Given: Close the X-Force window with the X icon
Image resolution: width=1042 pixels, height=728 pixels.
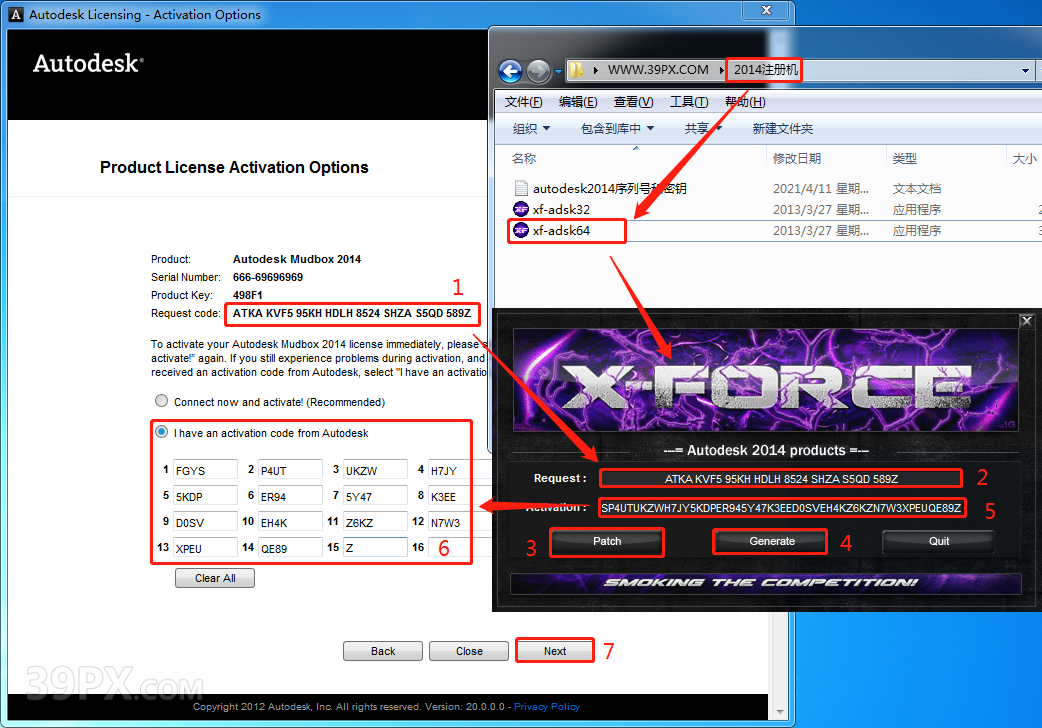Looking at the screenshot, I should click(x=1026, y=321).
